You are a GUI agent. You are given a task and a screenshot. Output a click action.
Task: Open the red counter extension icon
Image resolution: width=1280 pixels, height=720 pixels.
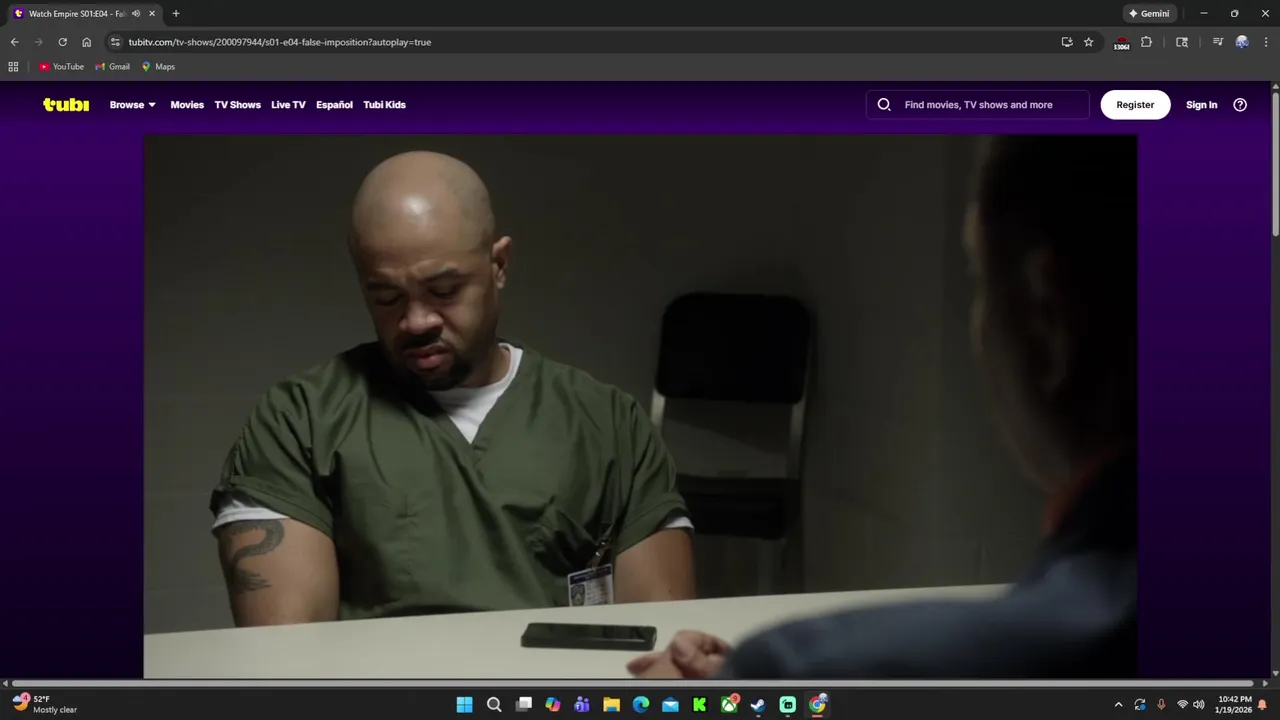coord(1121,43)
